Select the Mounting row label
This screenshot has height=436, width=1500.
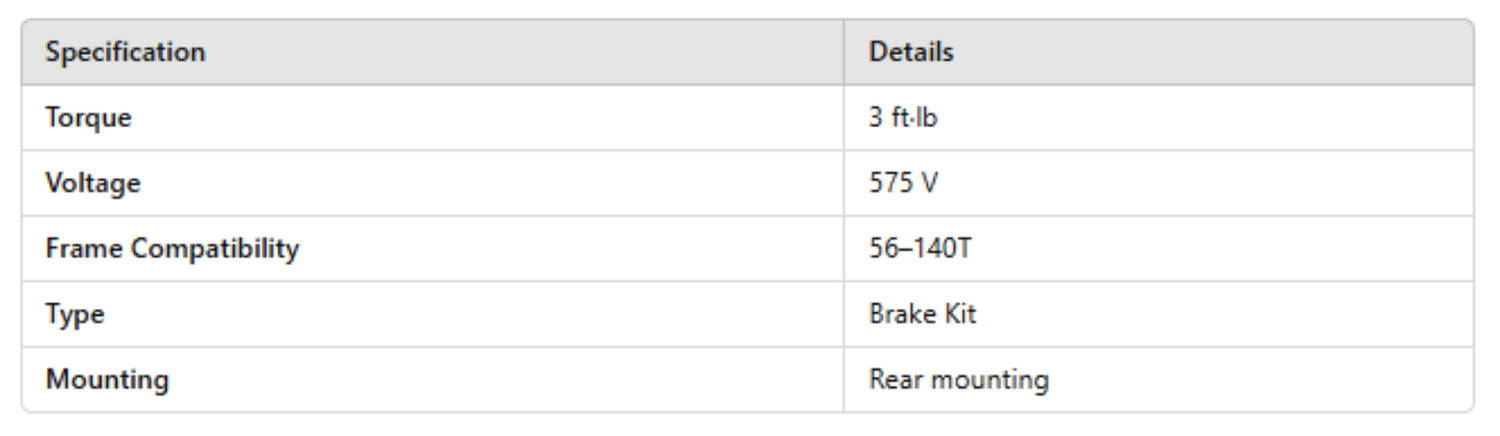pos(107,380)
